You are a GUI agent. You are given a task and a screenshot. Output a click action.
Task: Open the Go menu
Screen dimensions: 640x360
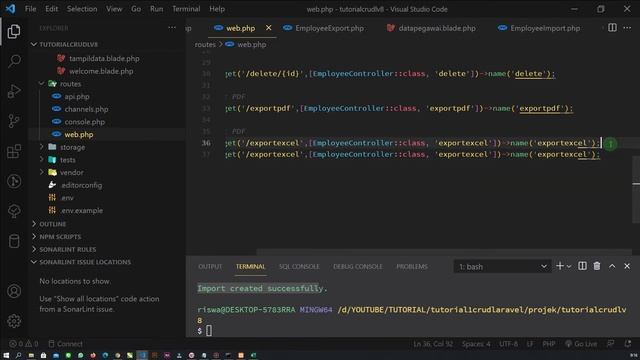click(x=136, y=9)
